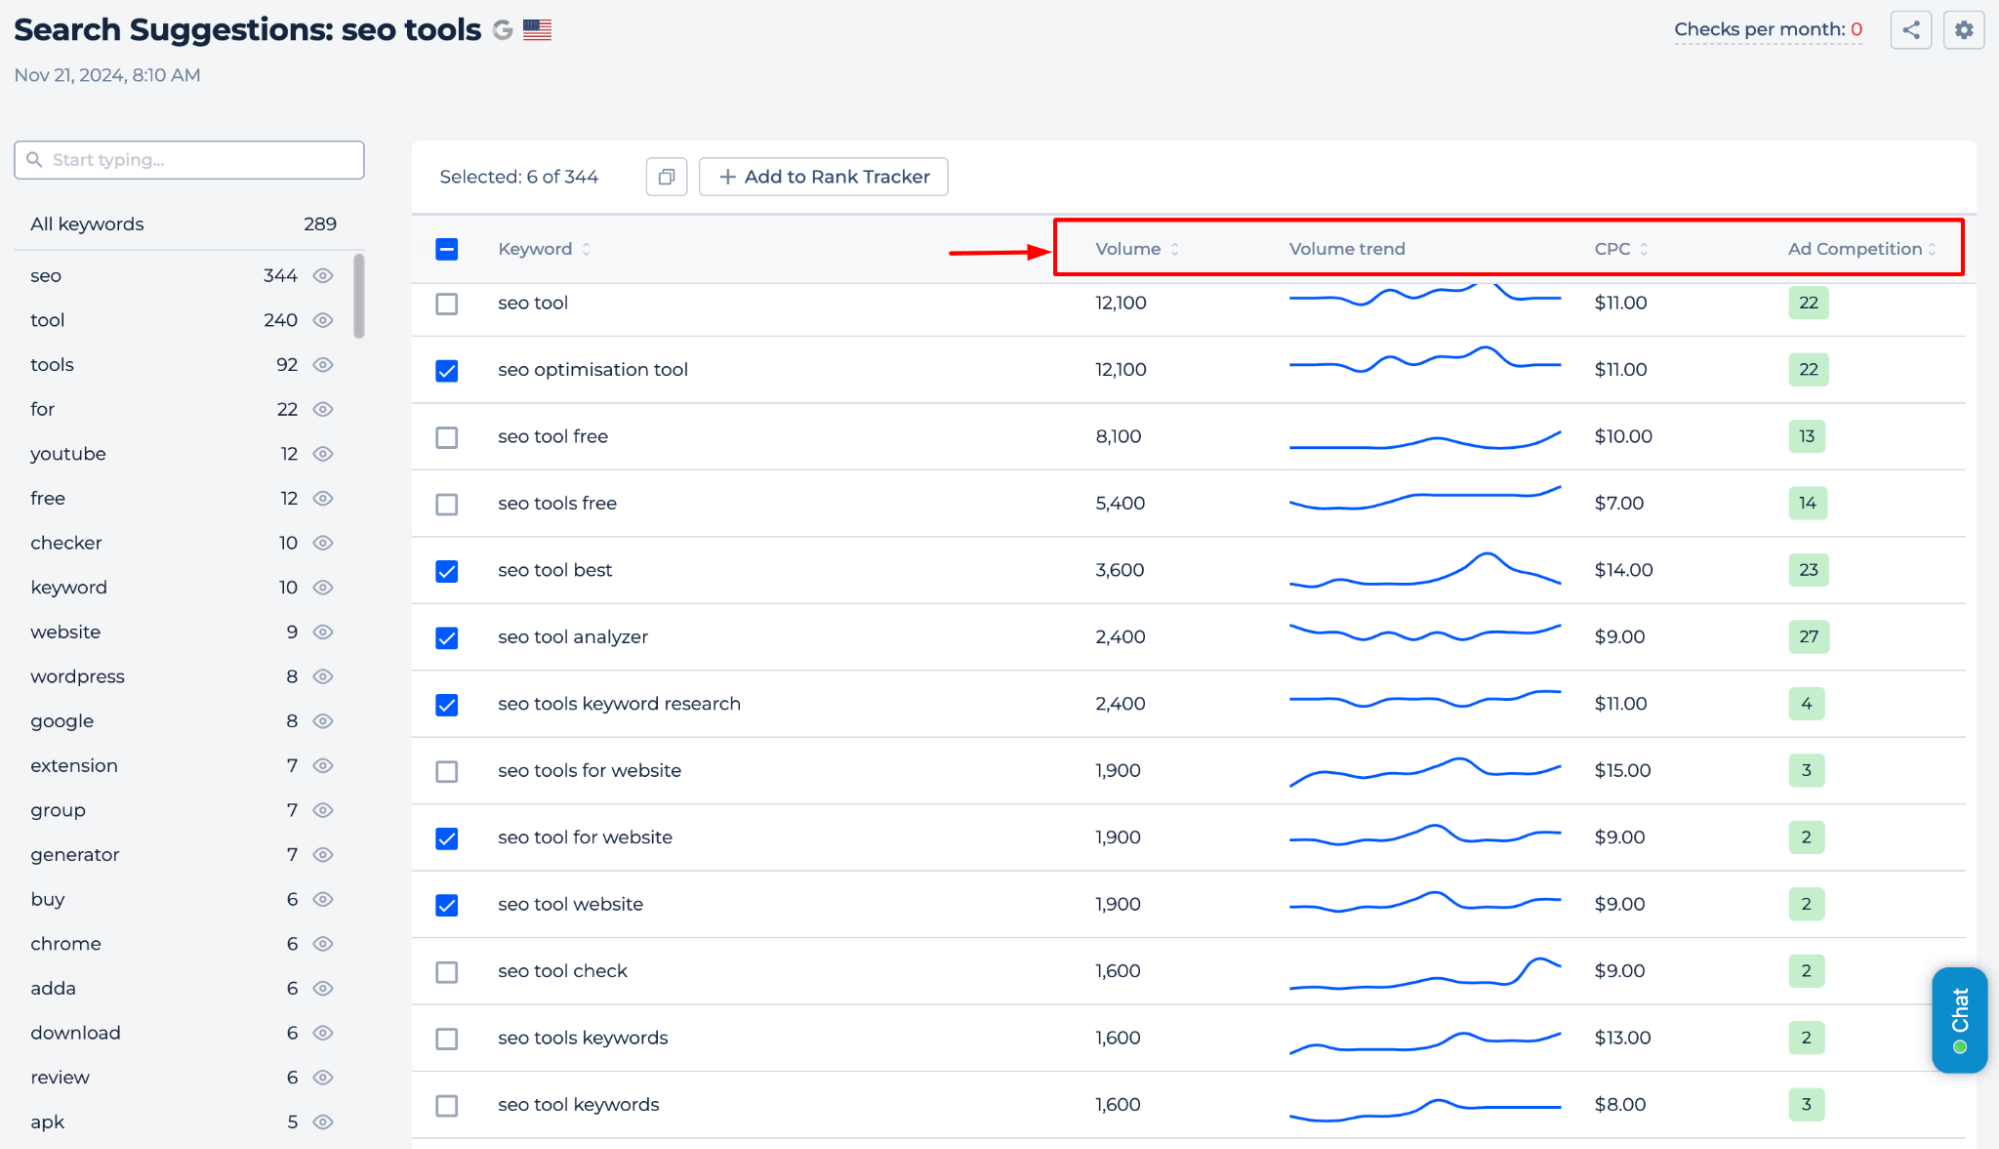Click the share icon top right
1999x1149 pixels.
coord(1911,29)
